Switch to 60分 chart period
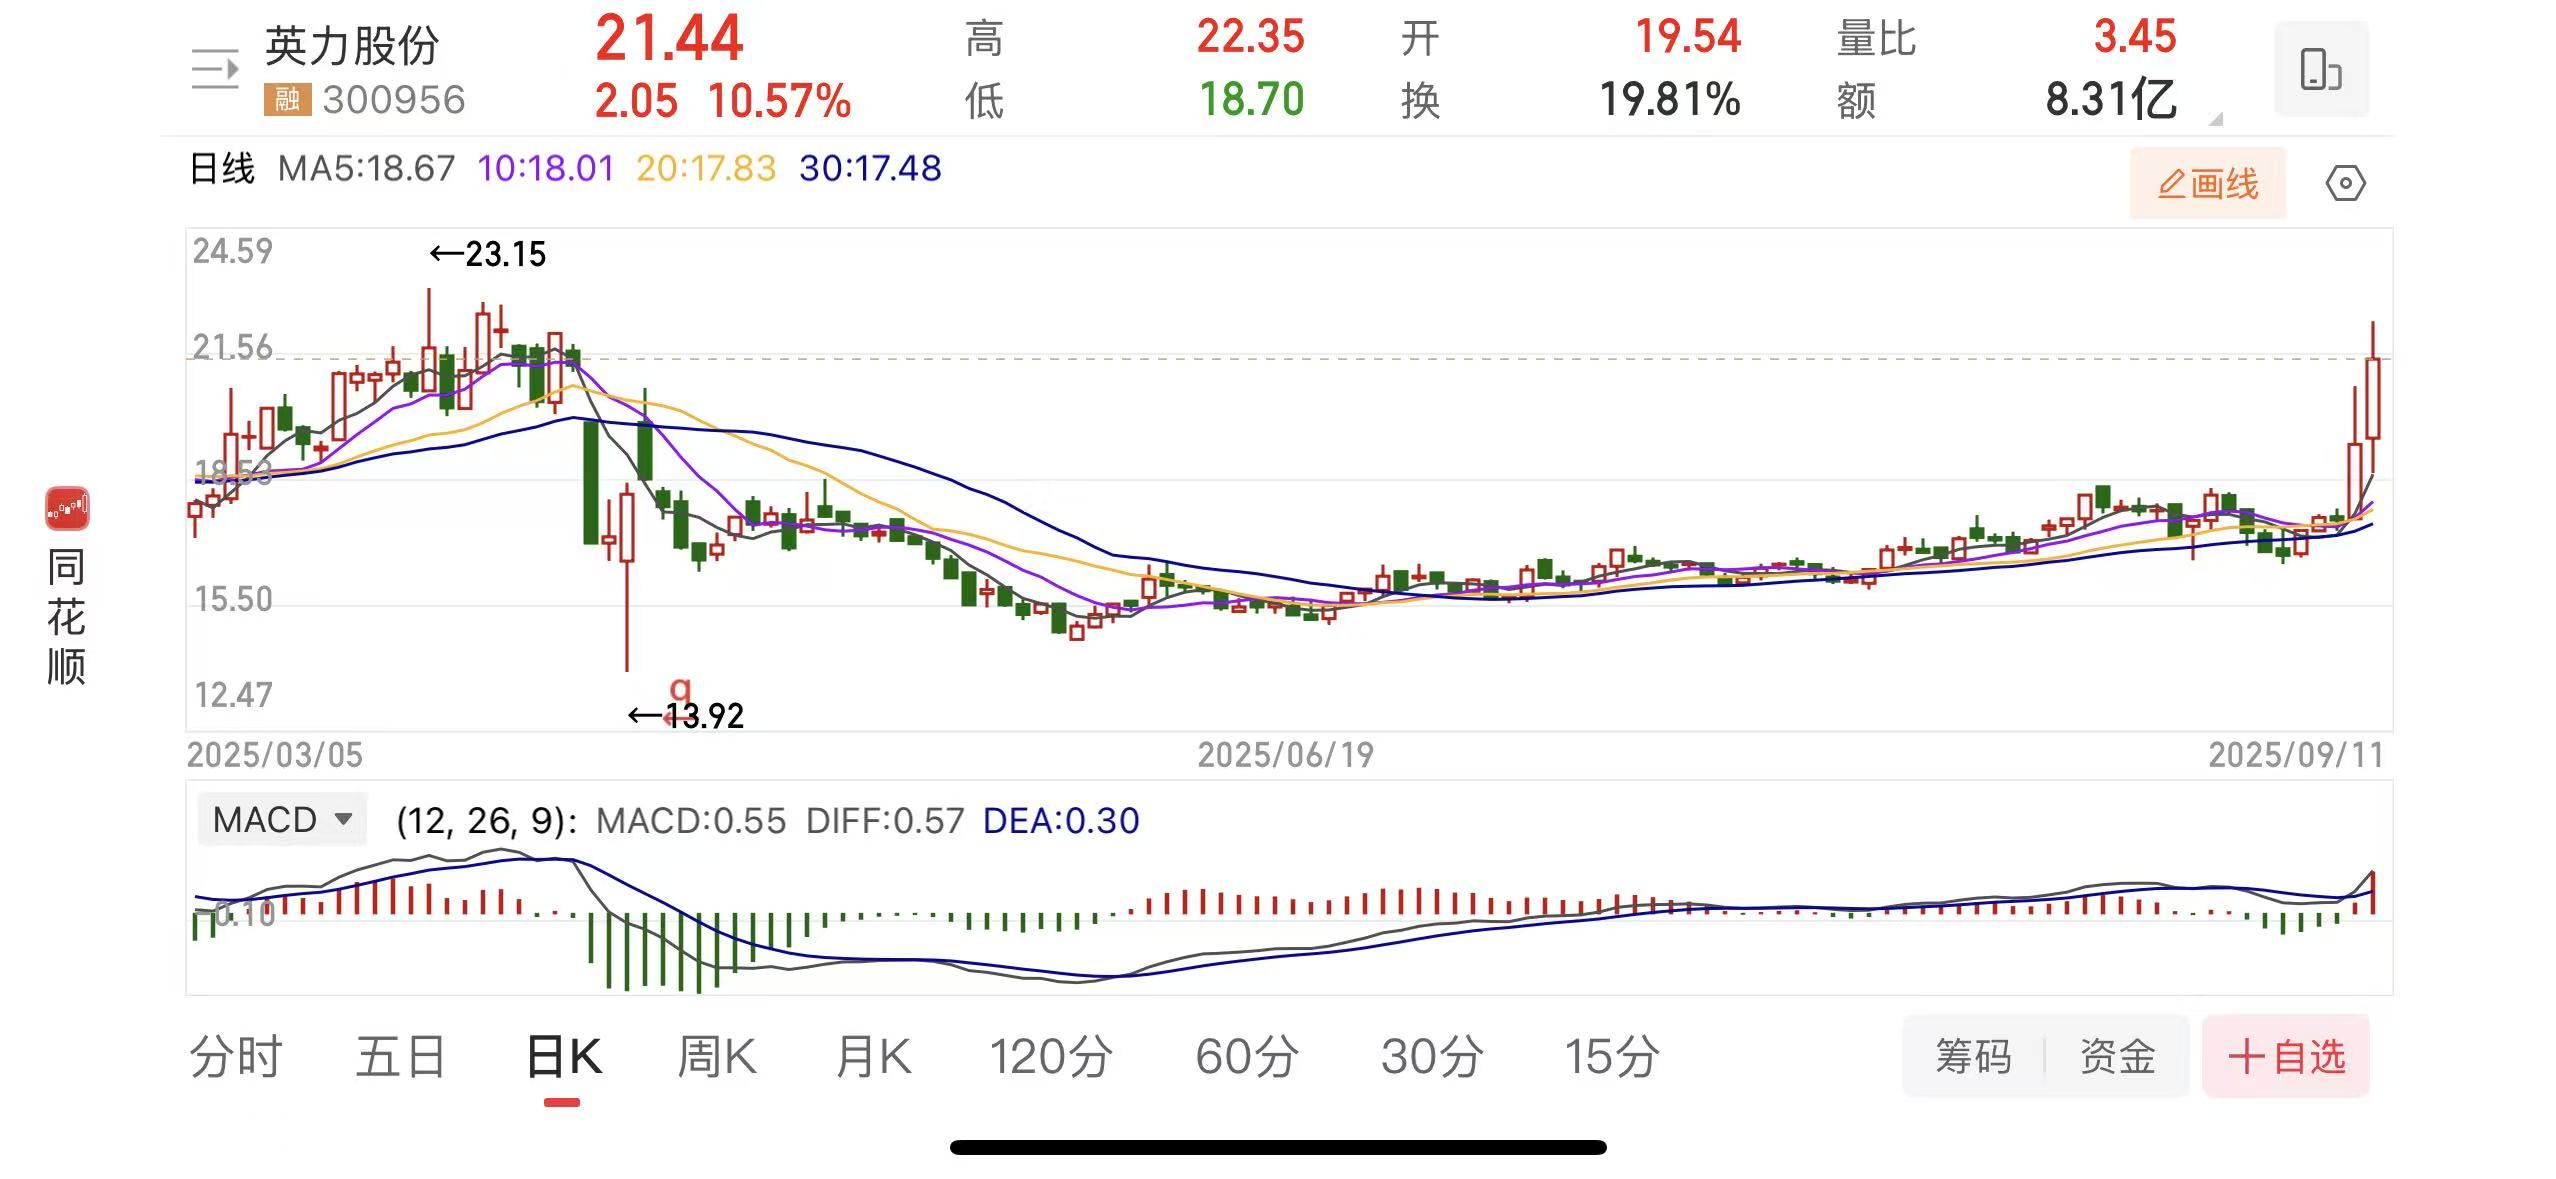This screenshot has height=1179, width=2556. [x=1246, y=1056]
